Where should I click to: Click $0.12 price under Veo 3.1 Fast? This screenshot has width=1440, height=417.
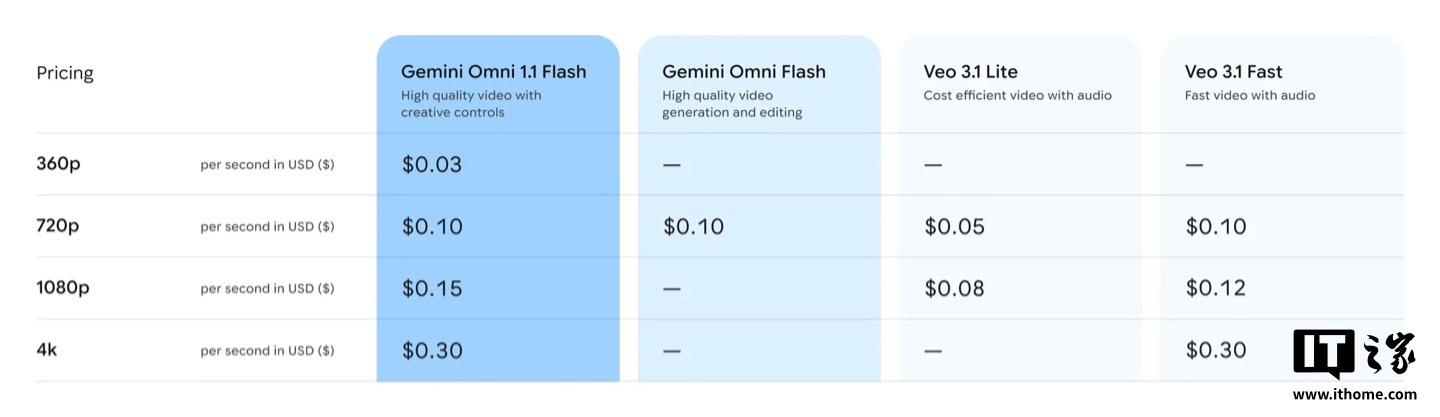1216,289
